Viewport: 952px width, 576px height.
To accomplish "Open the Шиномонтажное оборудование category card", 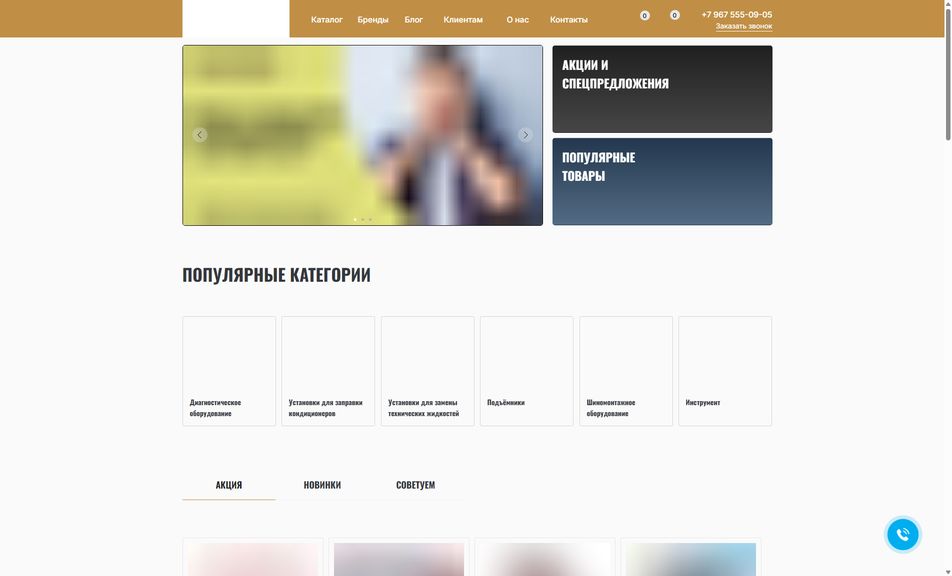I will [x=626, y=371].
